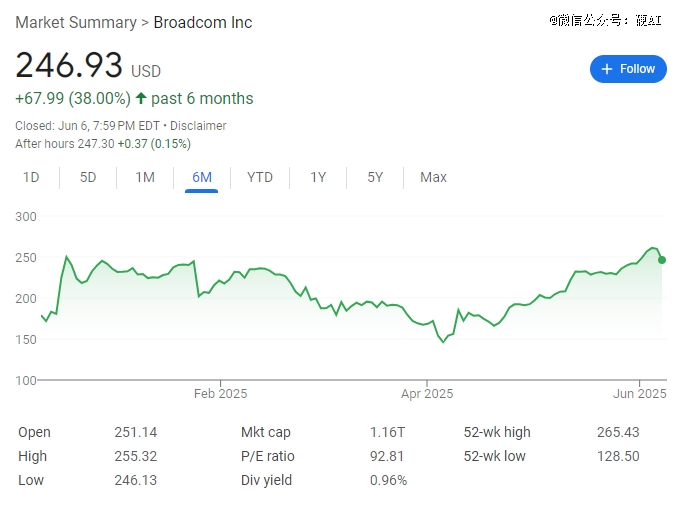
Task: Click the Mkt cap value 1.16T
Action: (x=387, y=432)
